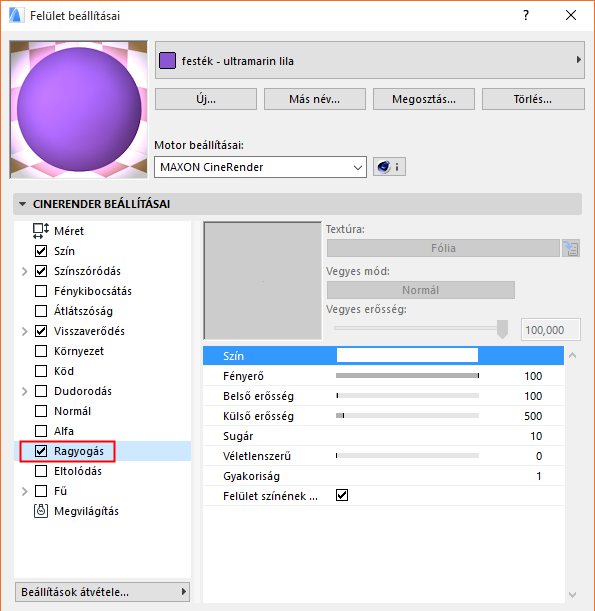
Task: Enable the Környezet checkbox
Action: click(41, 351)
